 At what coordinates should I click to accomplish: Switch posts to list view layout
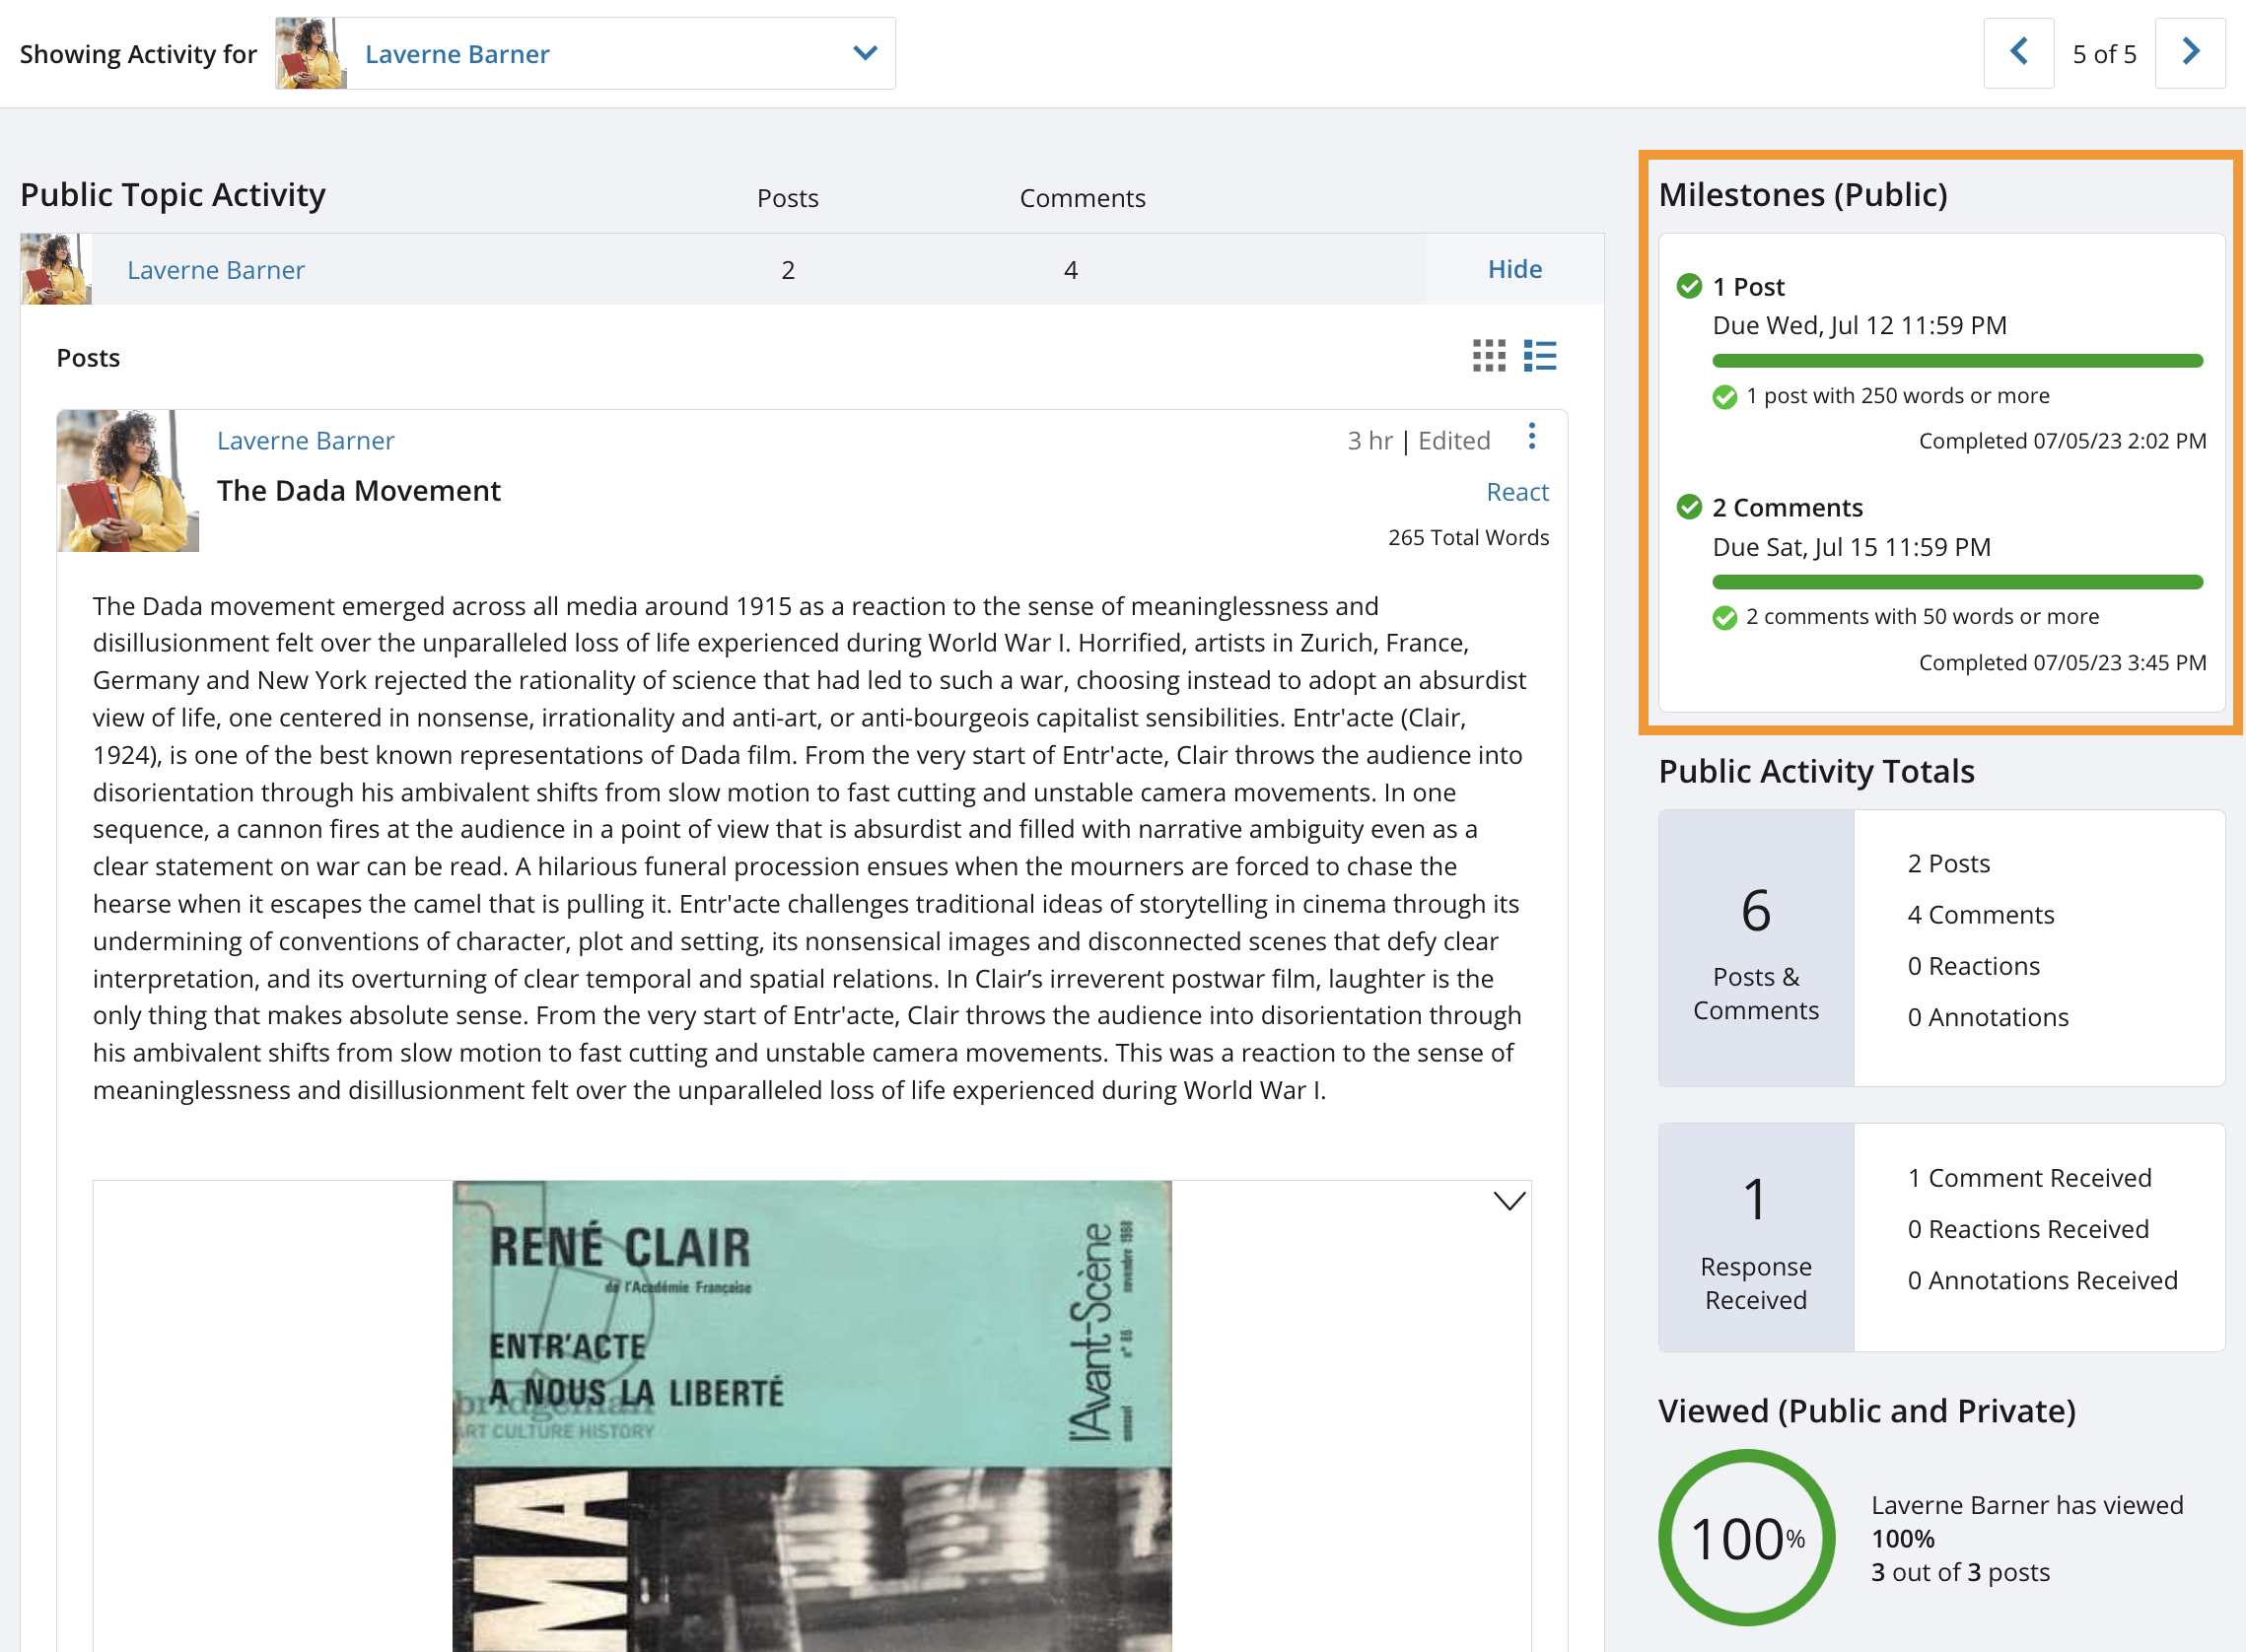click(1540, 357)
